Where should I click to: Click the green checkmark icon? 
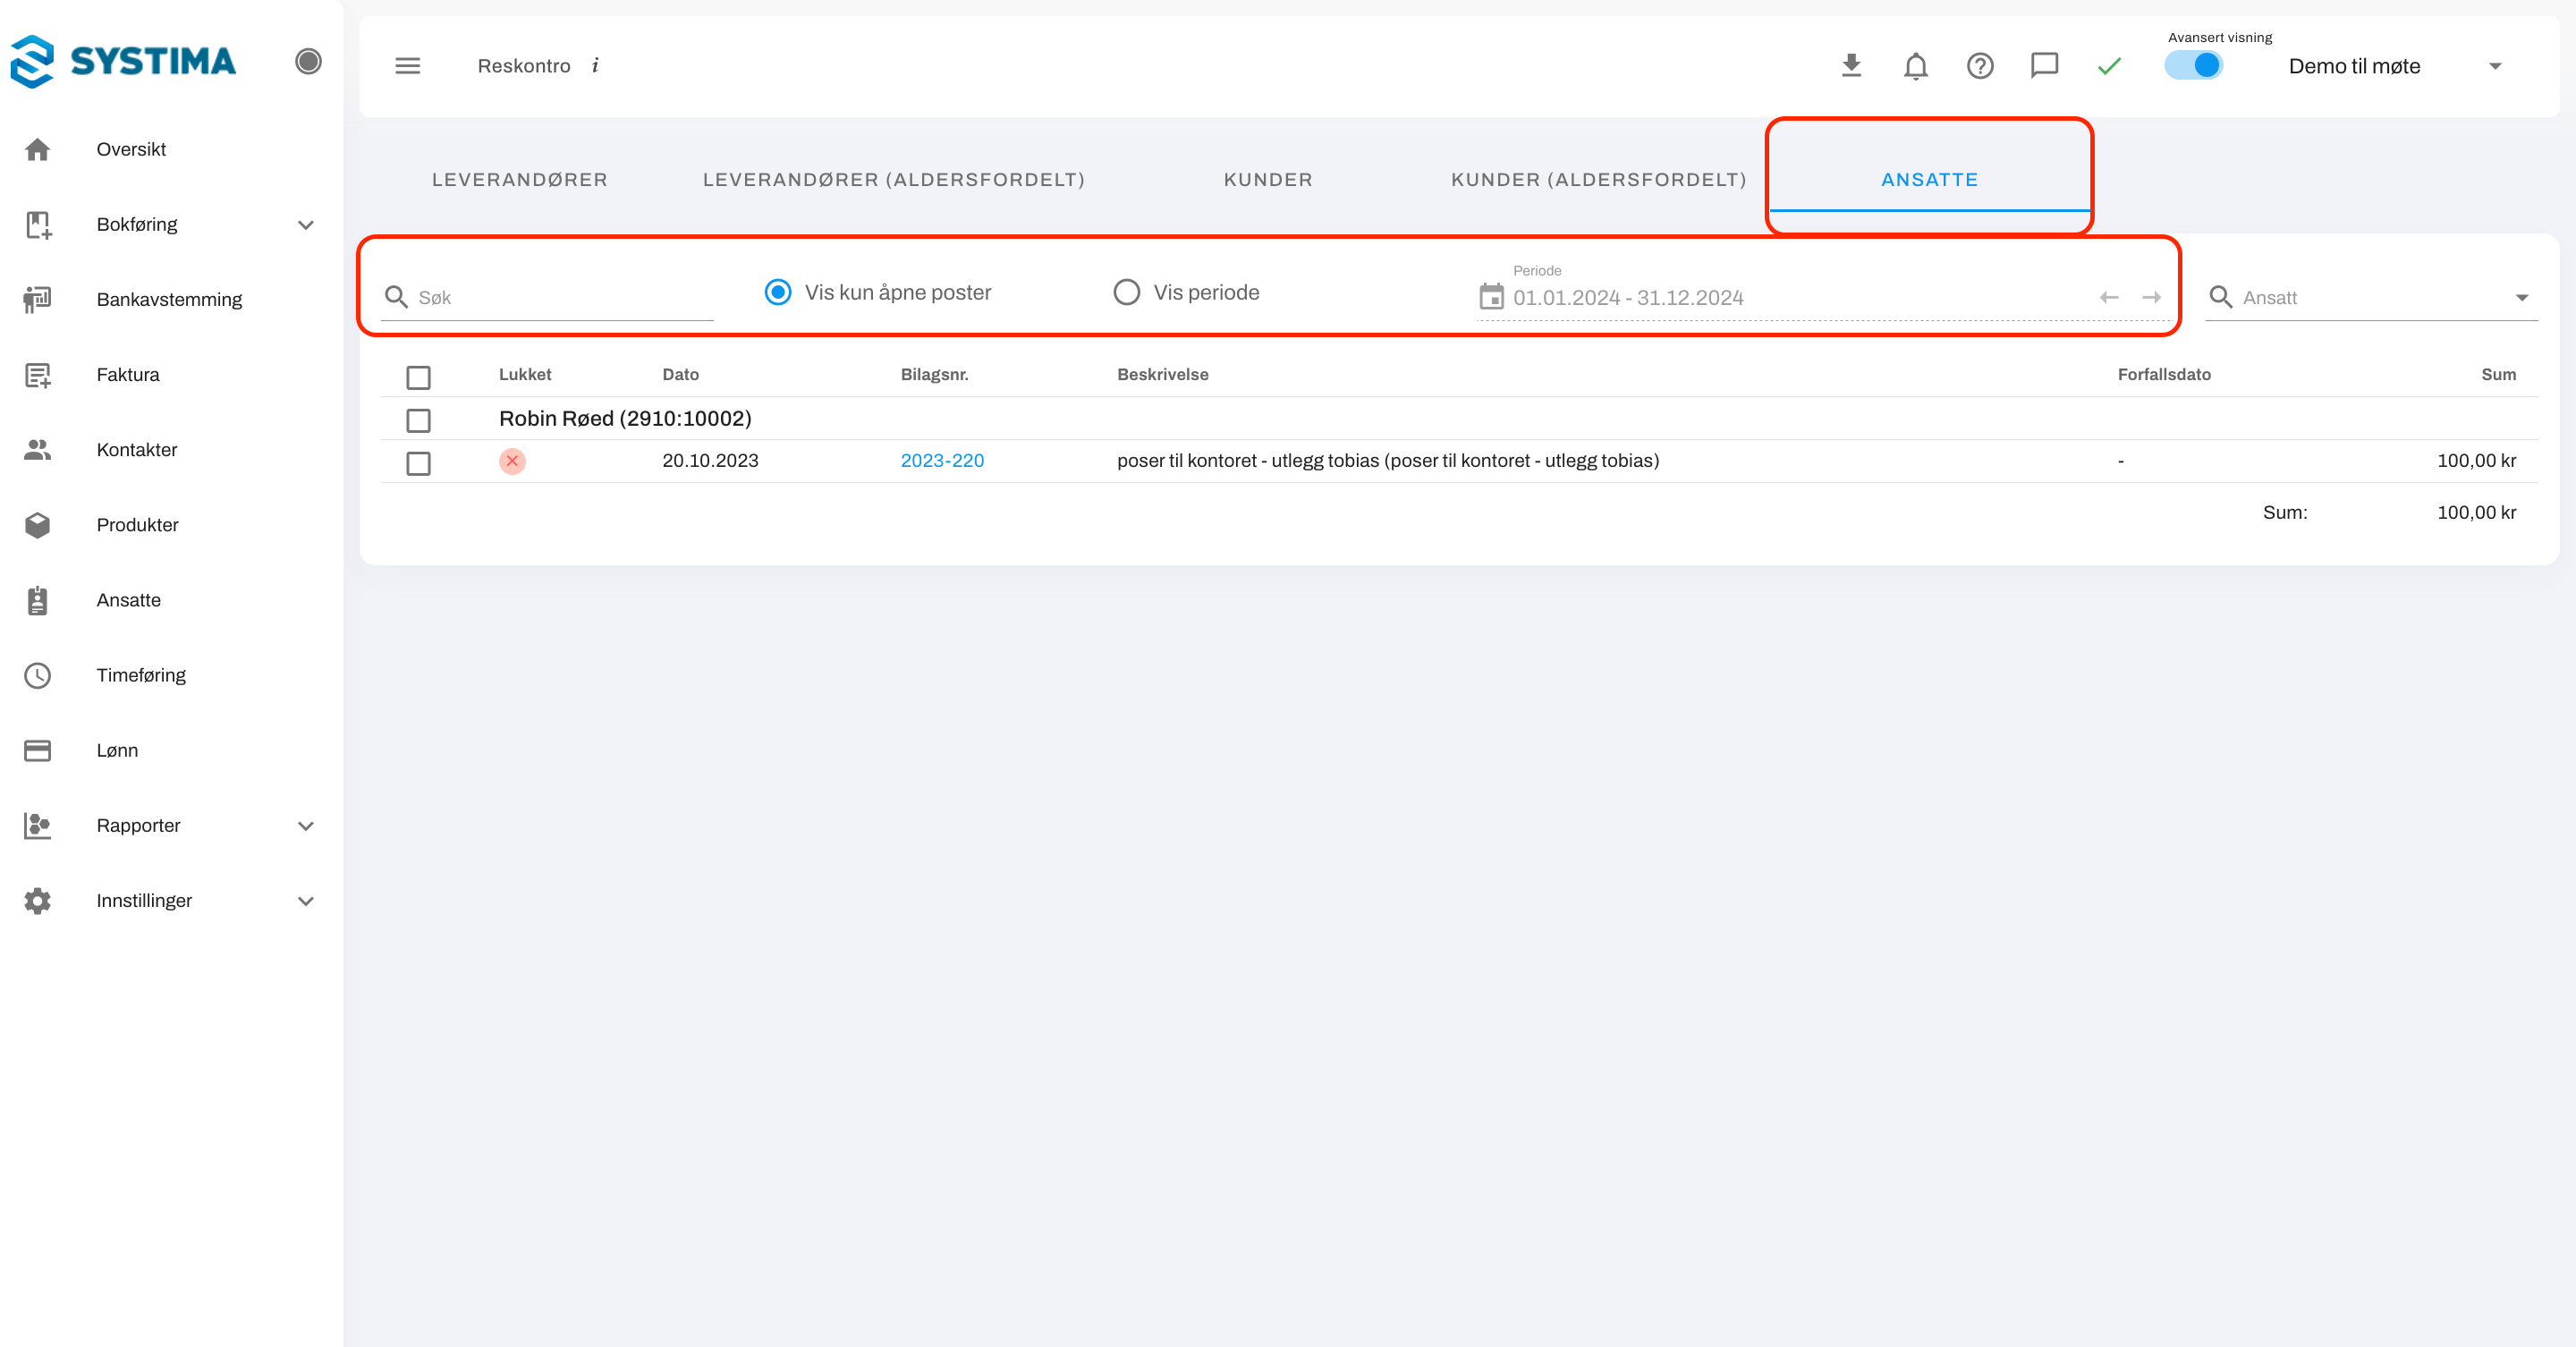tap(2109, 66)
